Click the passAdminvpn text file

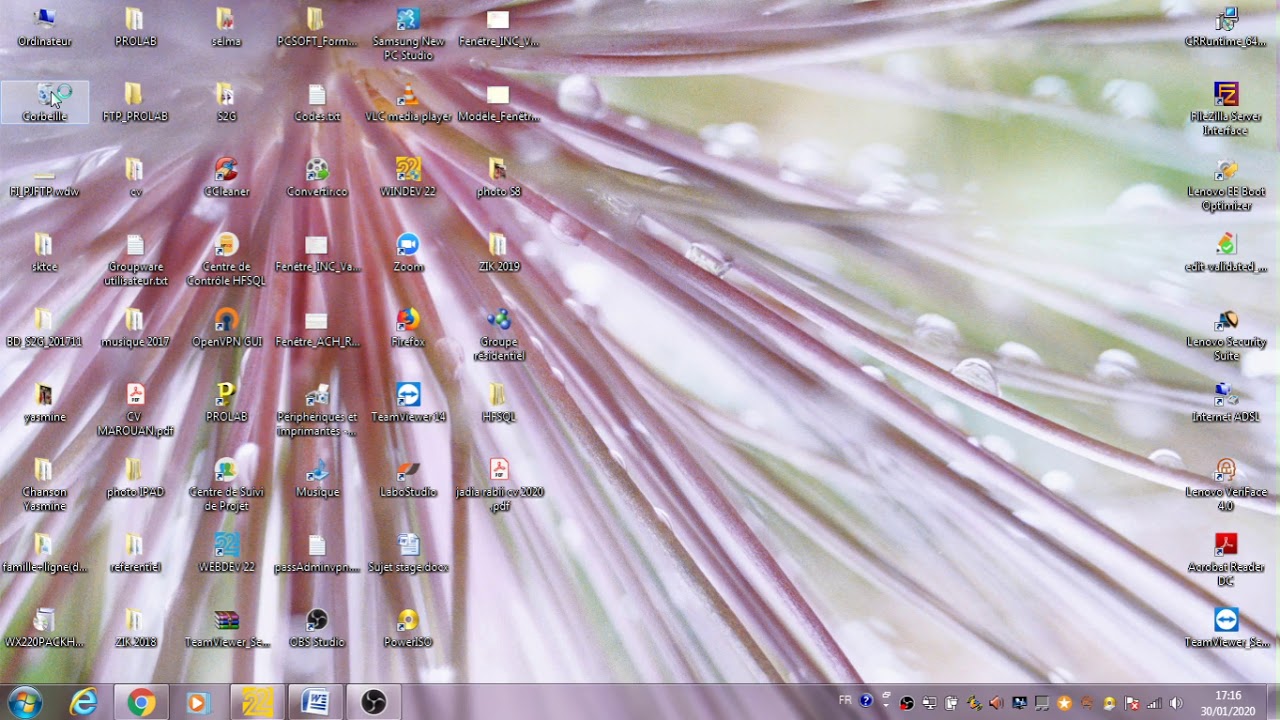coord(317,552)
